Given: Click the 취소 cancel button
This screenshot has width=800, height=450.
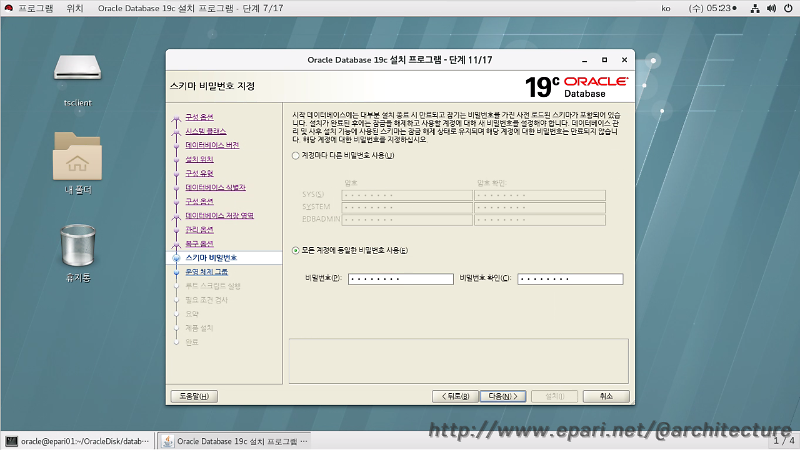Looking at the screenshot, I should (x=606, y=396).
